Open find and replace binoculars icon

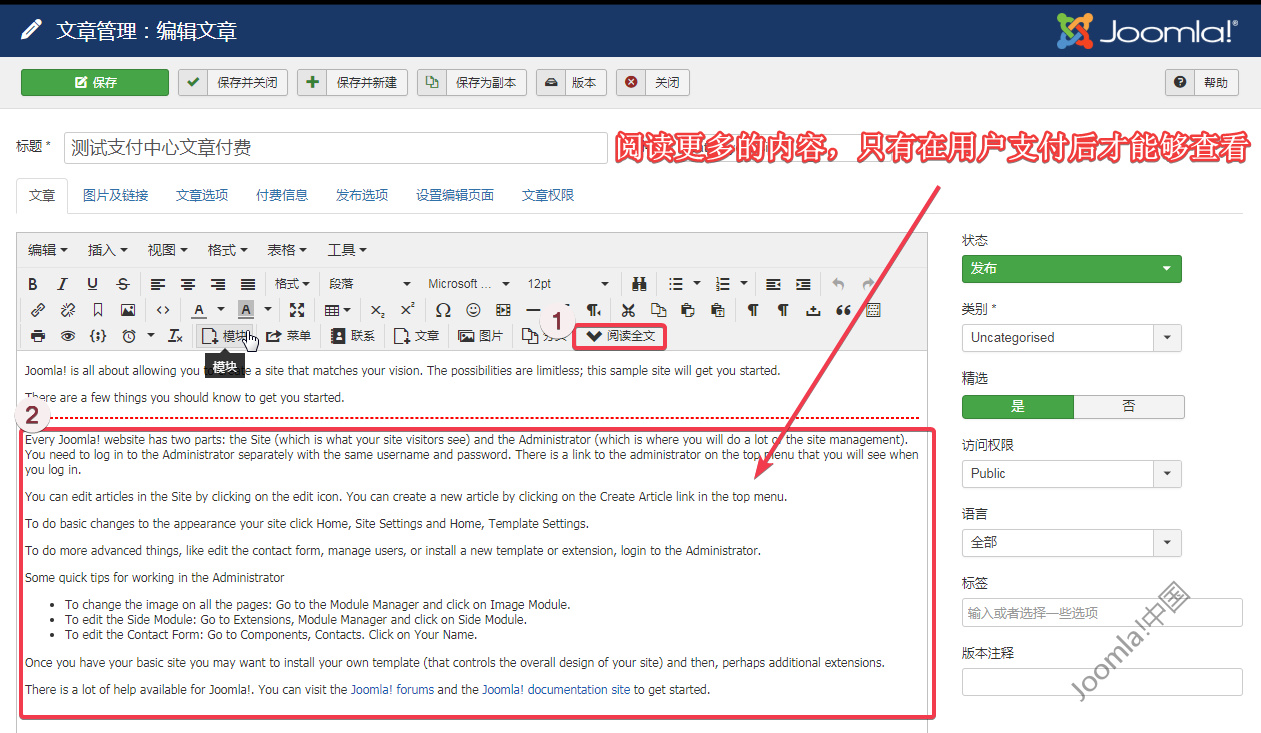click(x=640, y=284)
